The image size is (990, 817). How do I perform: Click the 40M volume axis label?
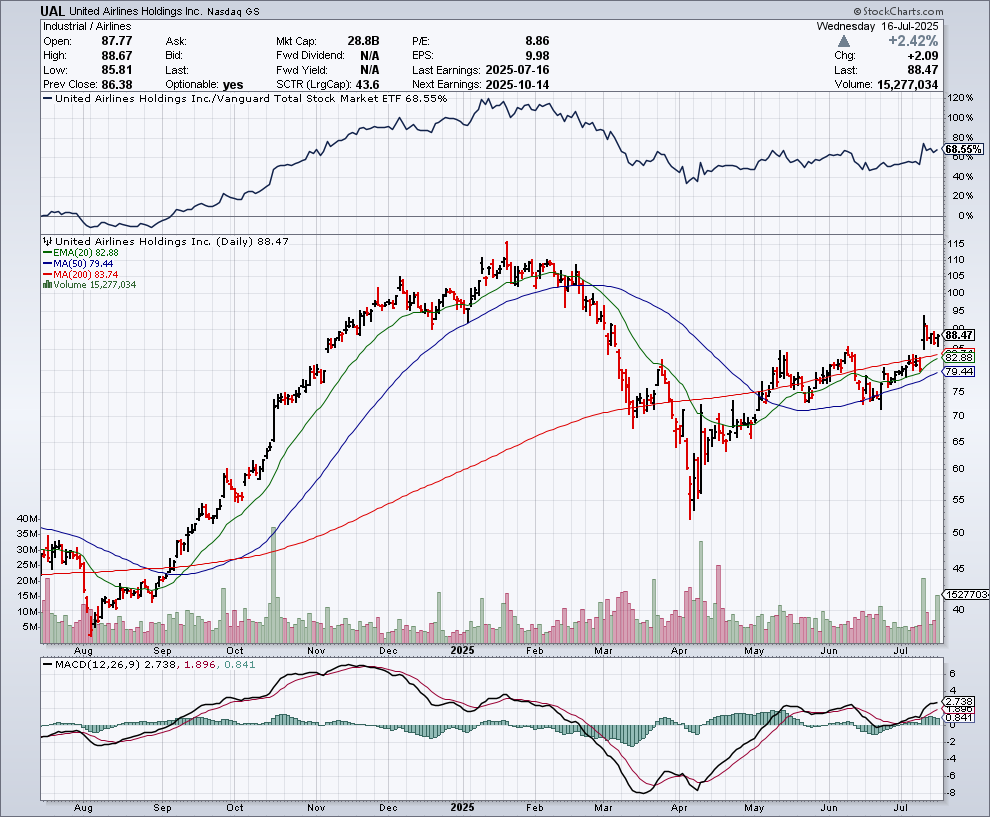click(28, 518)
